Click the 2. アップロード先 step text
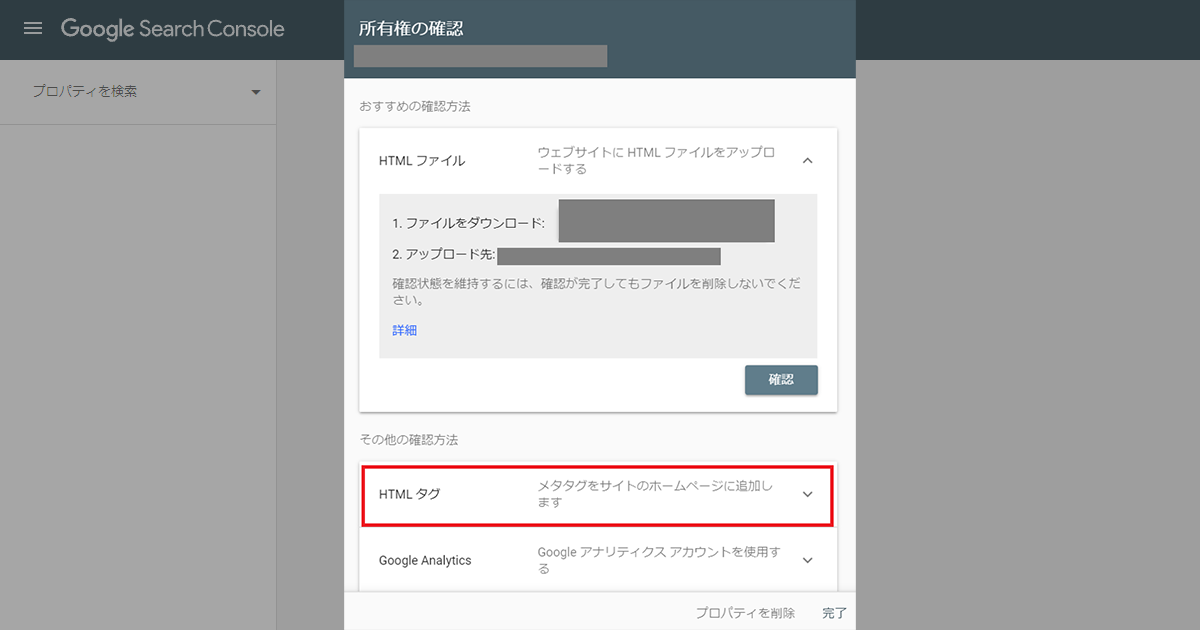 click(x=444, y=257)
